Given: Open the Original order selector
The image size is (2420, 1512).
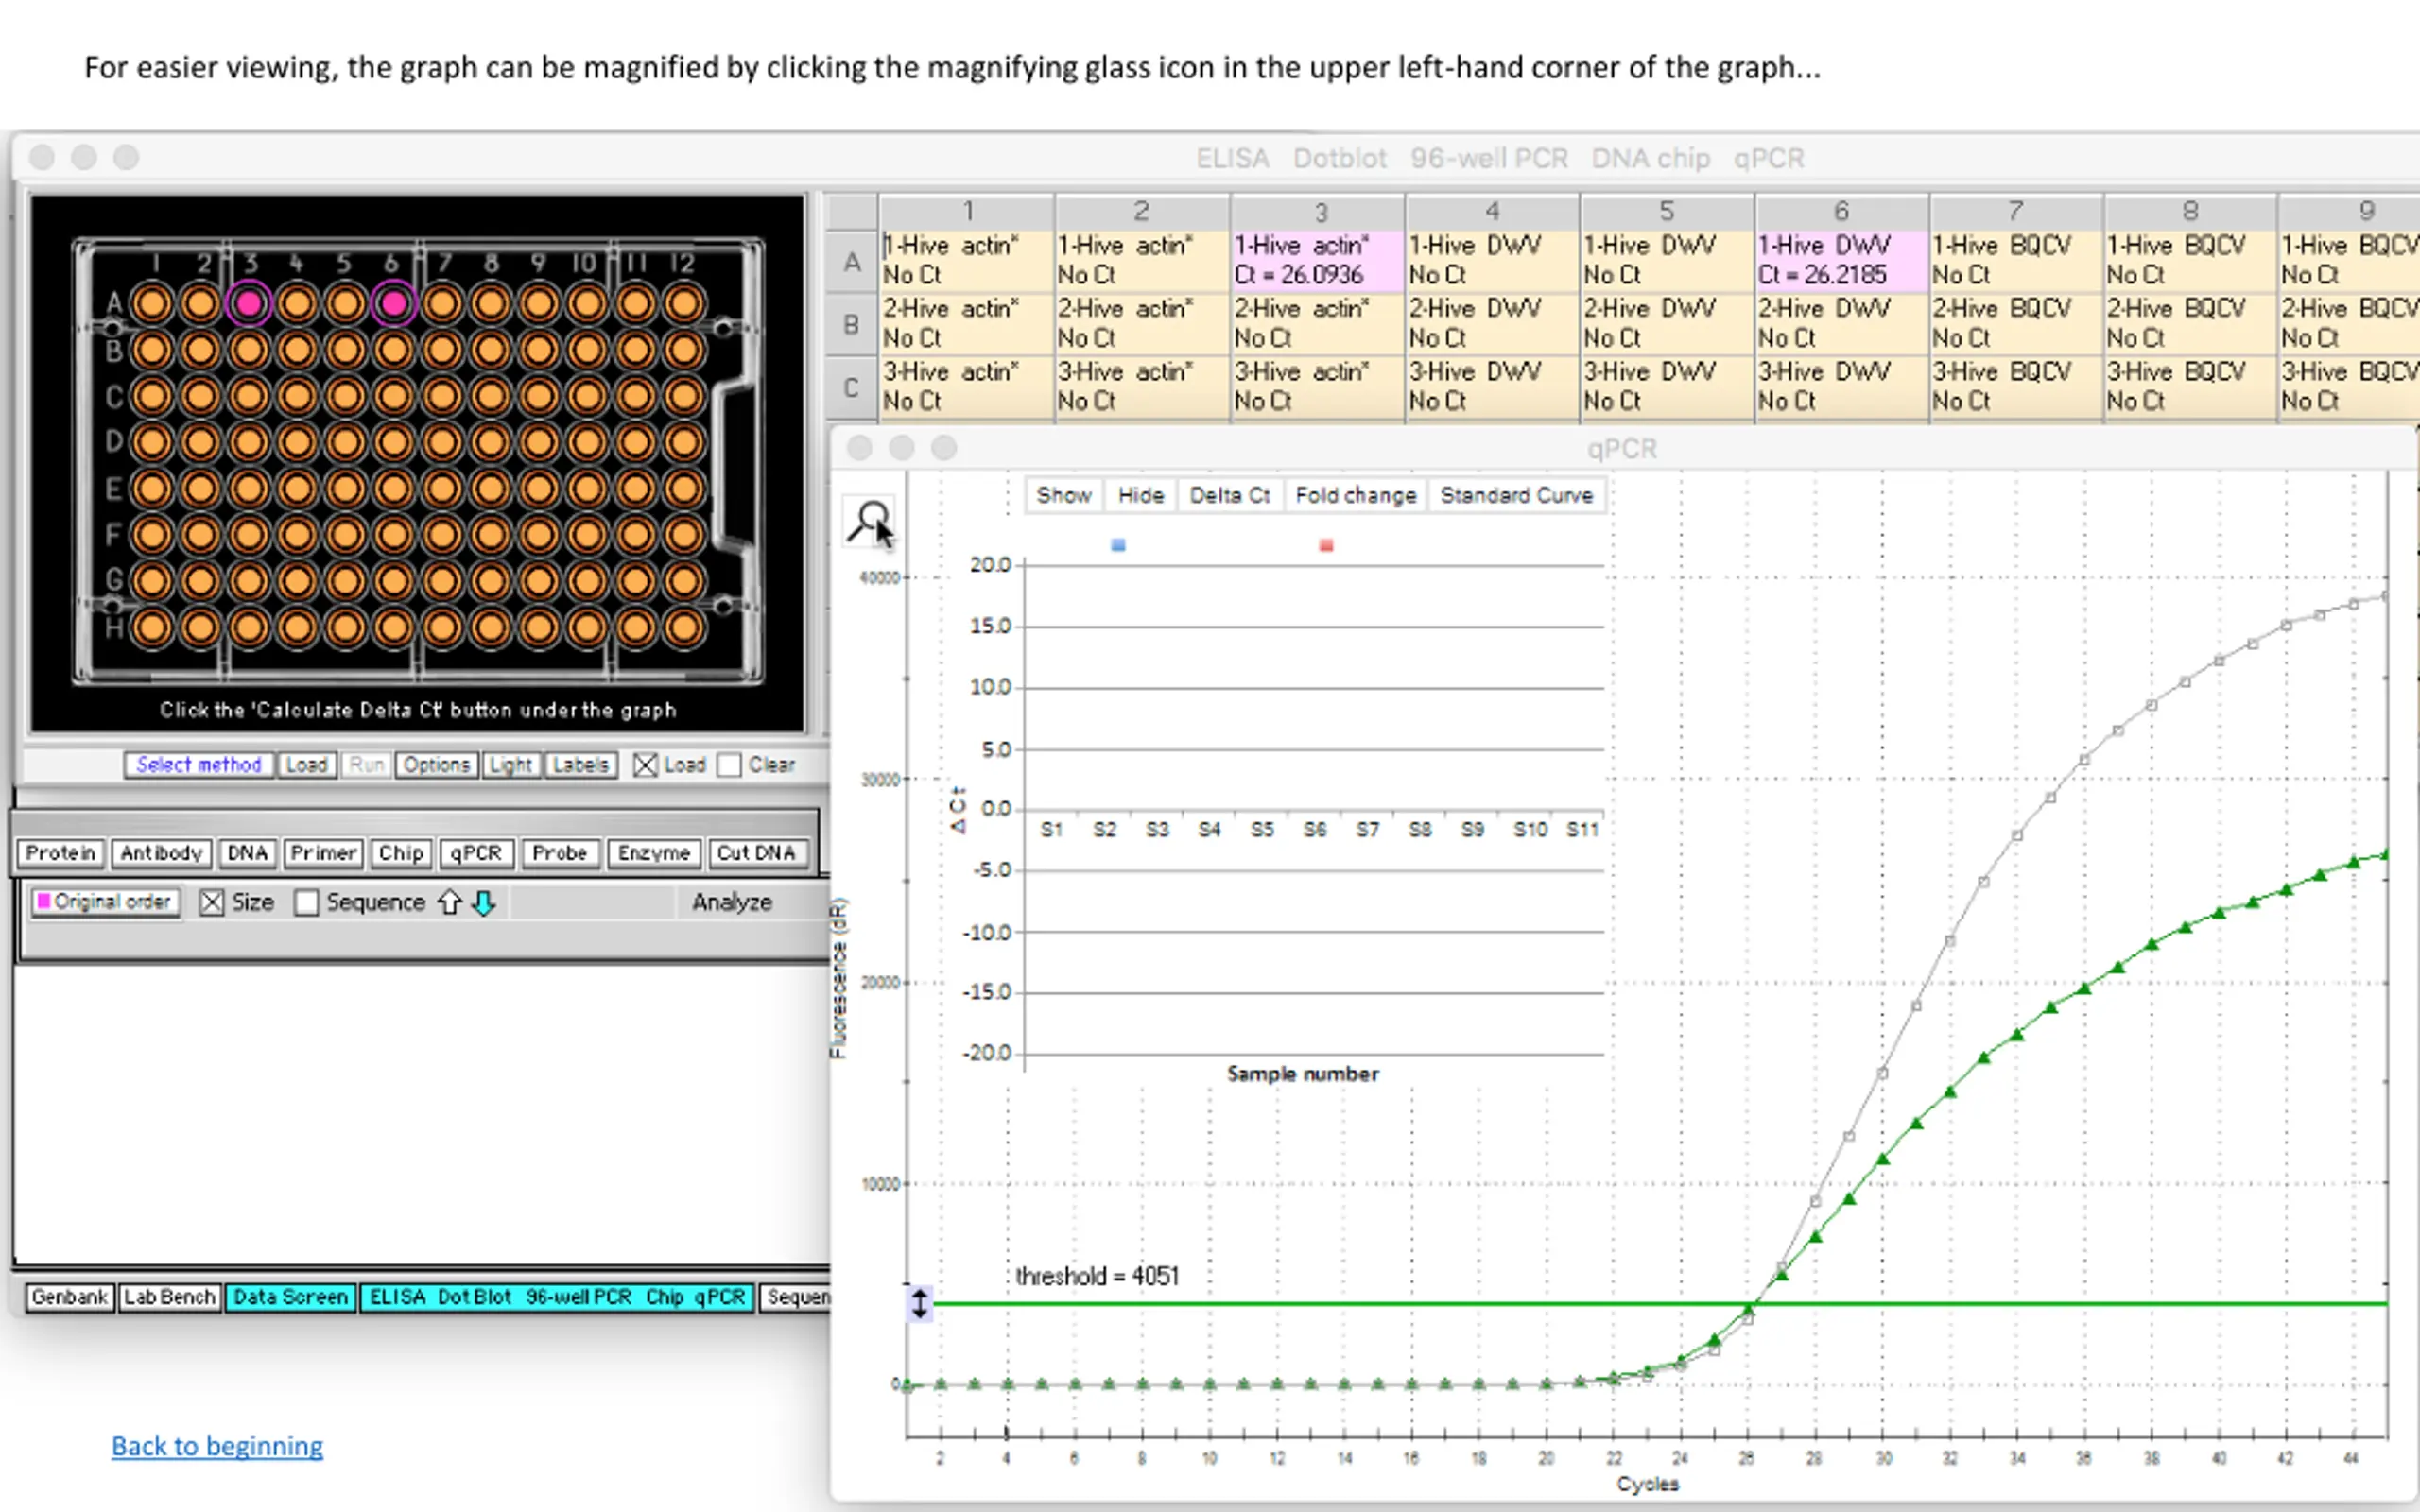Looking at the screenshot, I should (x=105, y=902).
